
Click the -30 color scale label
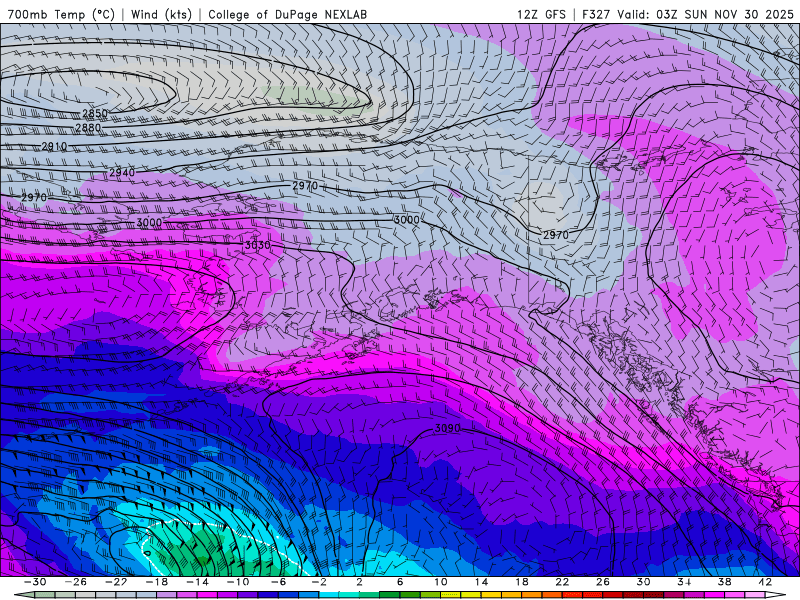[34, 582]
